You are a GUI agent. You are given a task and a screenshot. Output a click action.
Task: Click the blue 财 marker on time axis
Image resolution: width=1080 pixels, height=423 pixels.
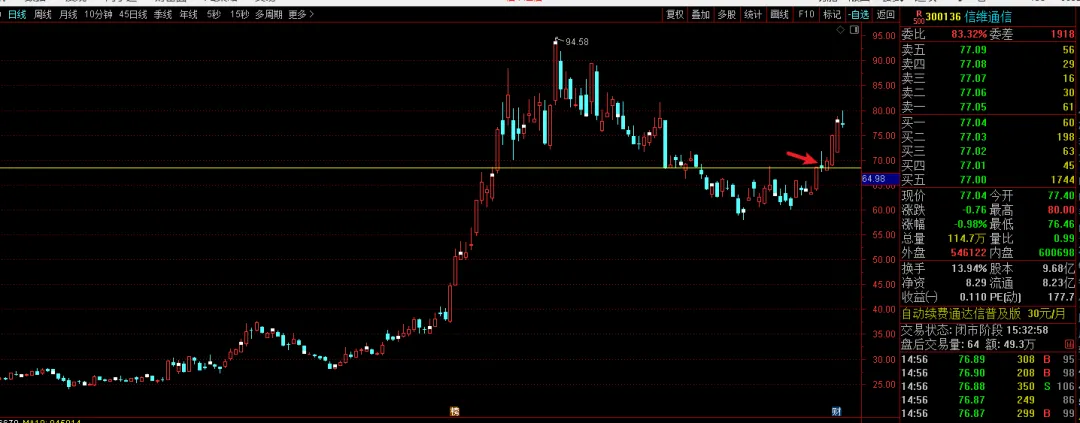(836, 411)
